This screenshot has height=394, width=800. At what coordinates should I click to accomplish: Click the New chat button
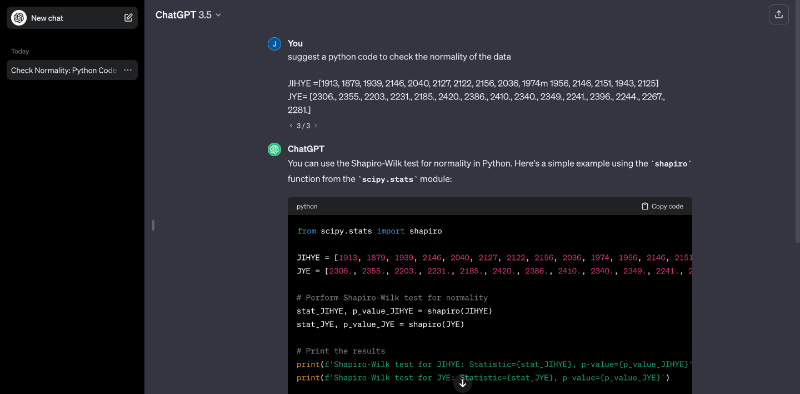tap(72, 18)
